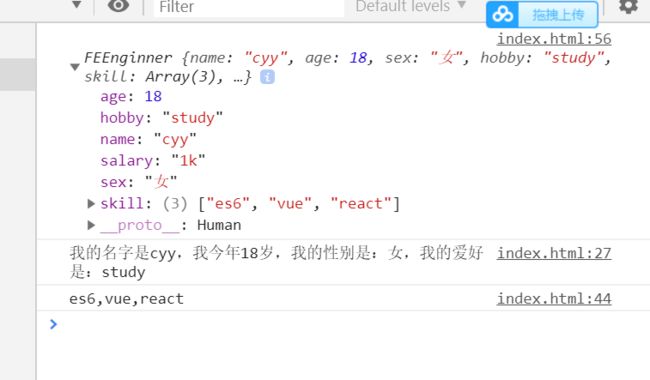Click the Filter input field
650x380 pixels.
[249, 7]
